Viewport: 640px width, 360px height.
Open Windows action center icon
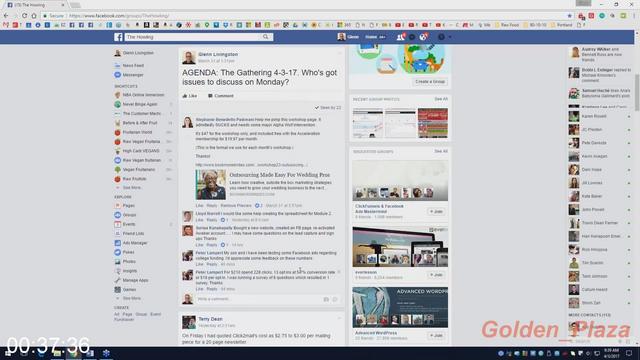pos(629,353)
